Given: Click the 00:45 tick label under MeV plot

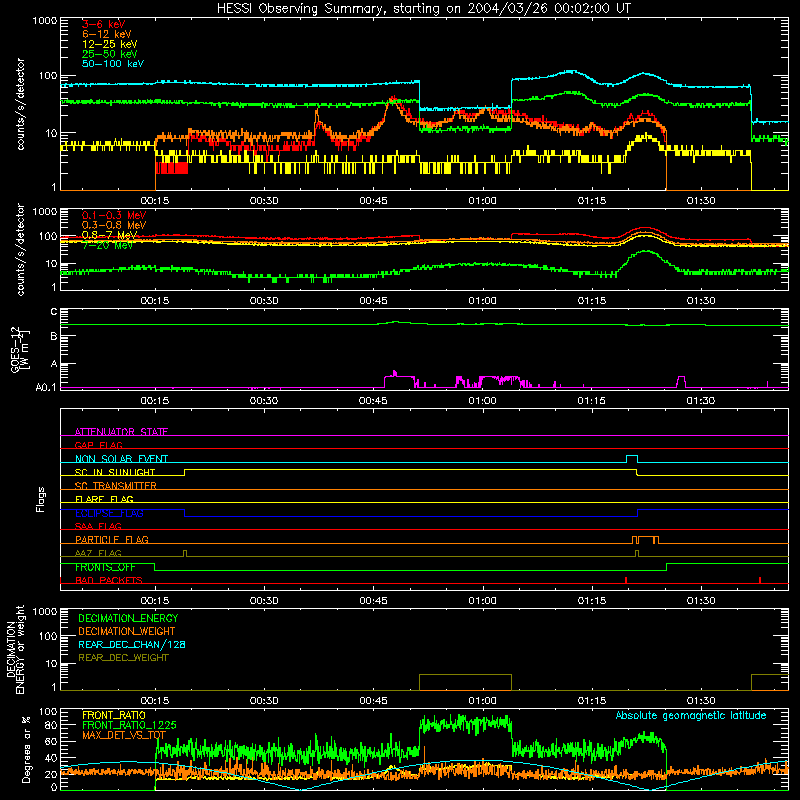Looking at the screenshot, I should coord(373,301).
